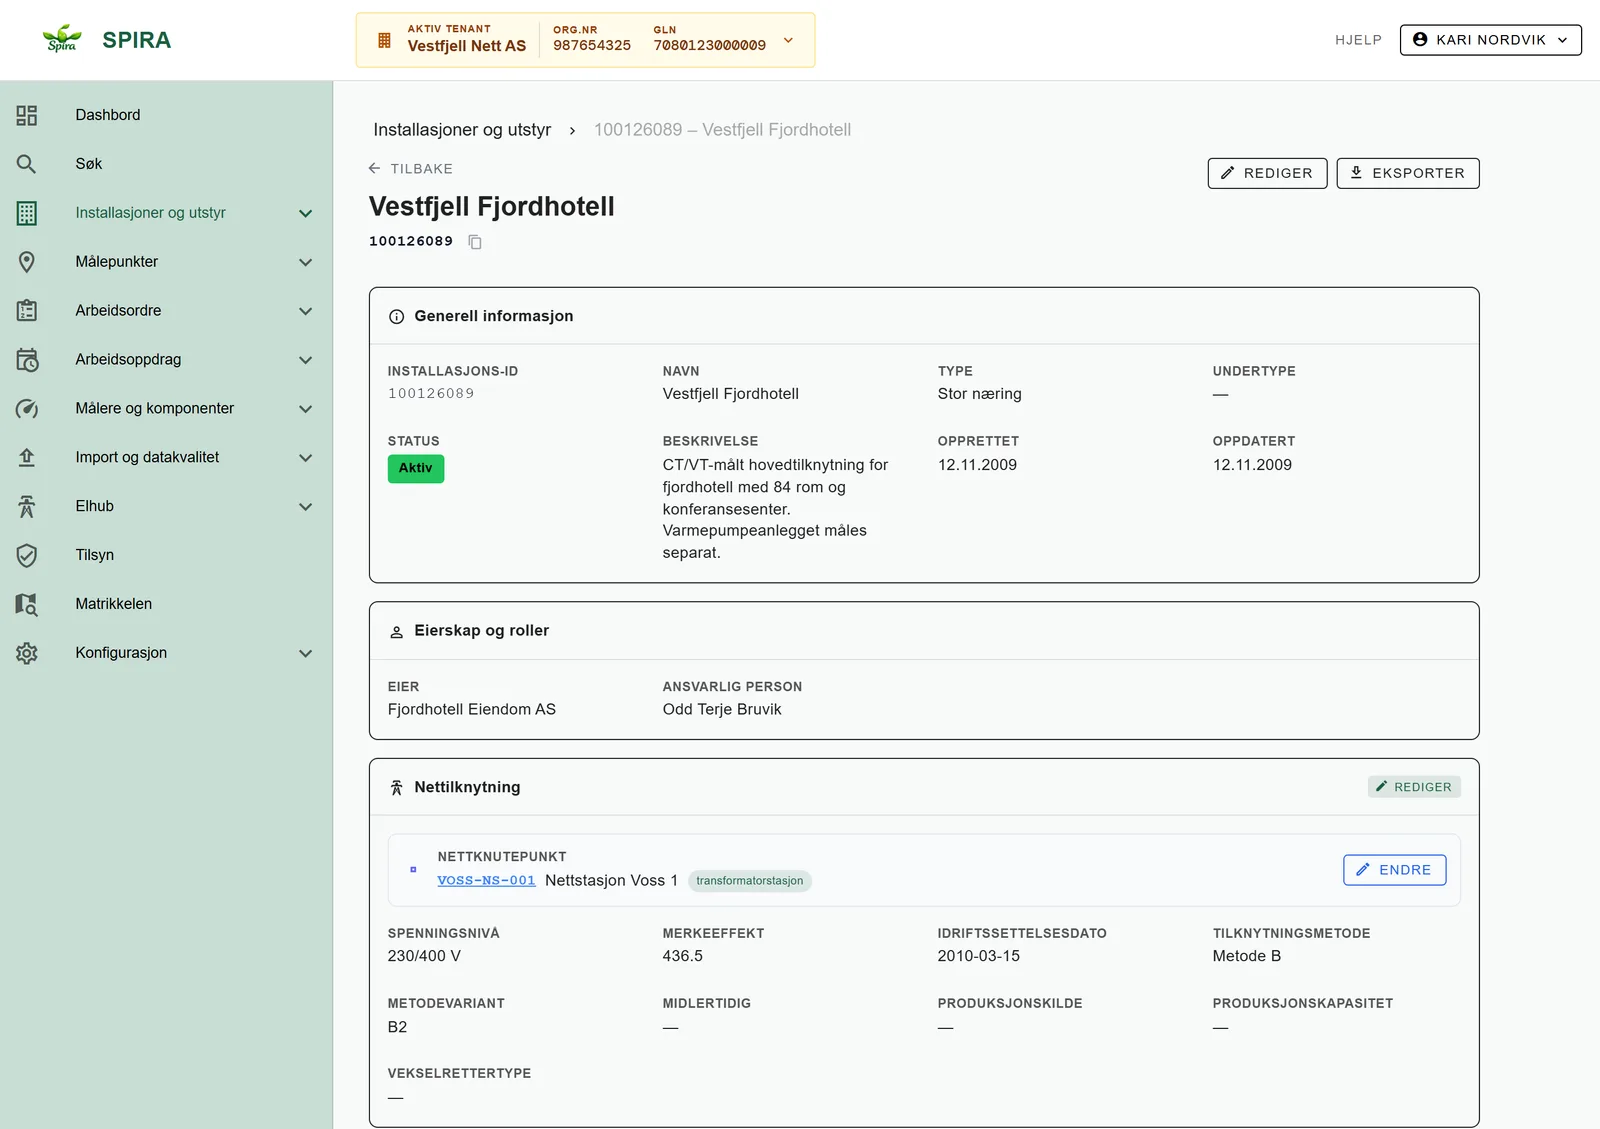Click the Installasjoner og utstyr breadcrumb
Screen dimensions: 1600x1129
tap(462, 130)
